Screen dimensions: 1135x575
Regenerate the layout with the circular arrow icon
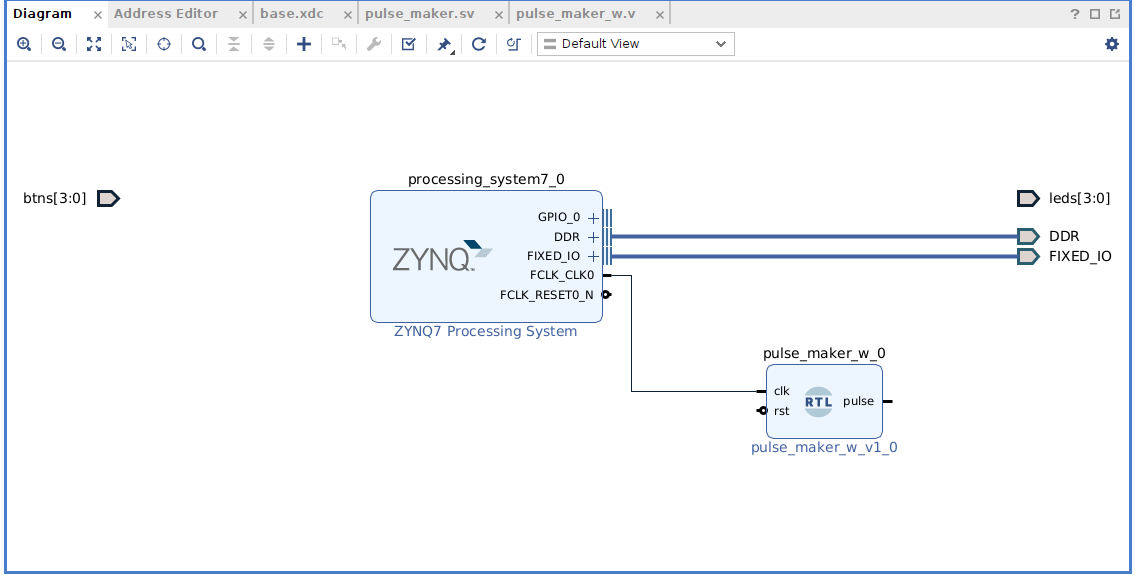point(479,44)
